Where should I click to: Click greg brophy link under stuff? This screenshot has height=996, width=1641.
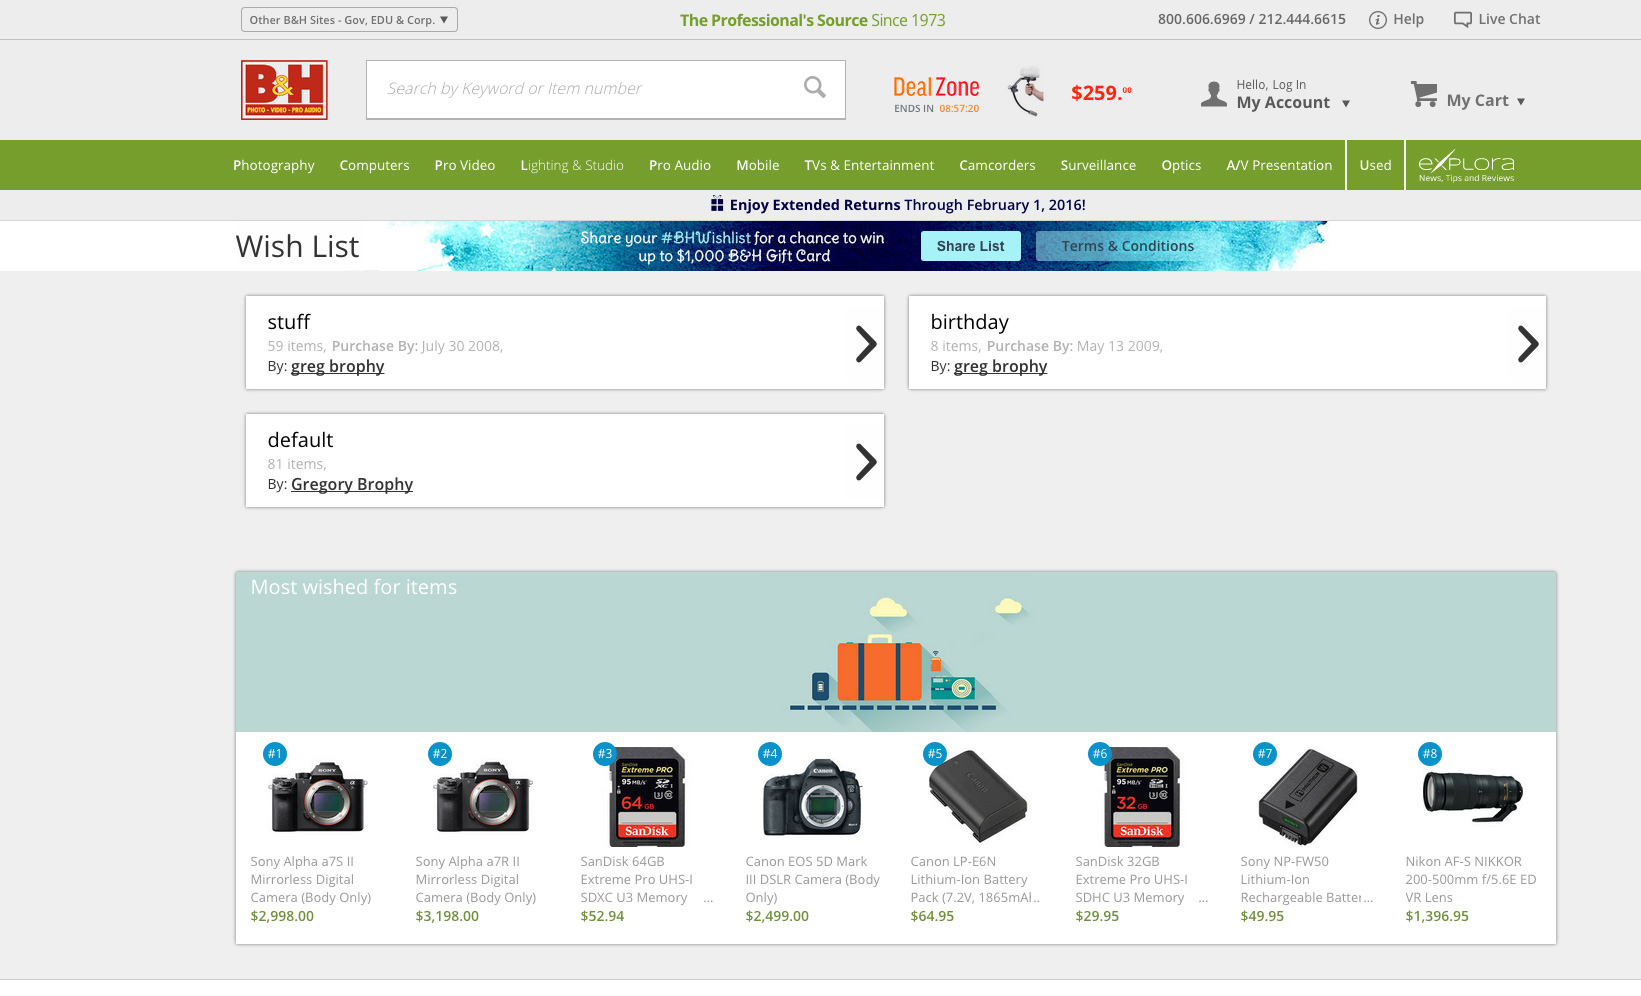coord(337,366)
